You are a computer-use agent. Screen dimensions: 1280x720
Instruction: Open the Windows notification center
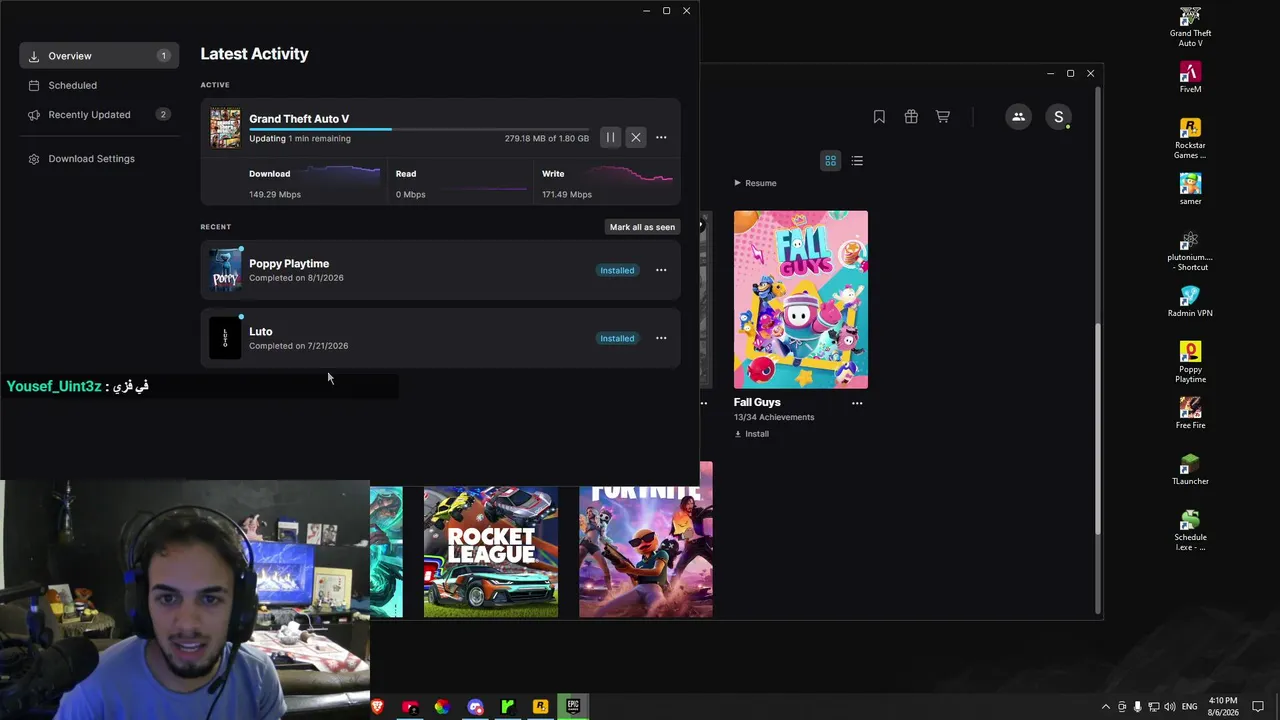point(1258,707)
